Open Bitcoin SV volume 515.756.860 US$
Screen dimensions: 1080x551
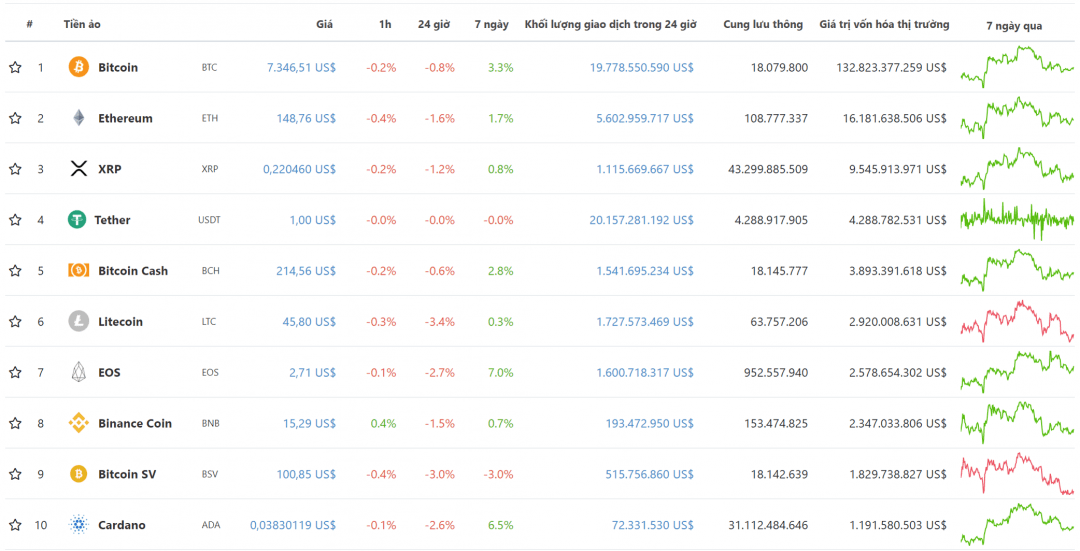(650, 474)
